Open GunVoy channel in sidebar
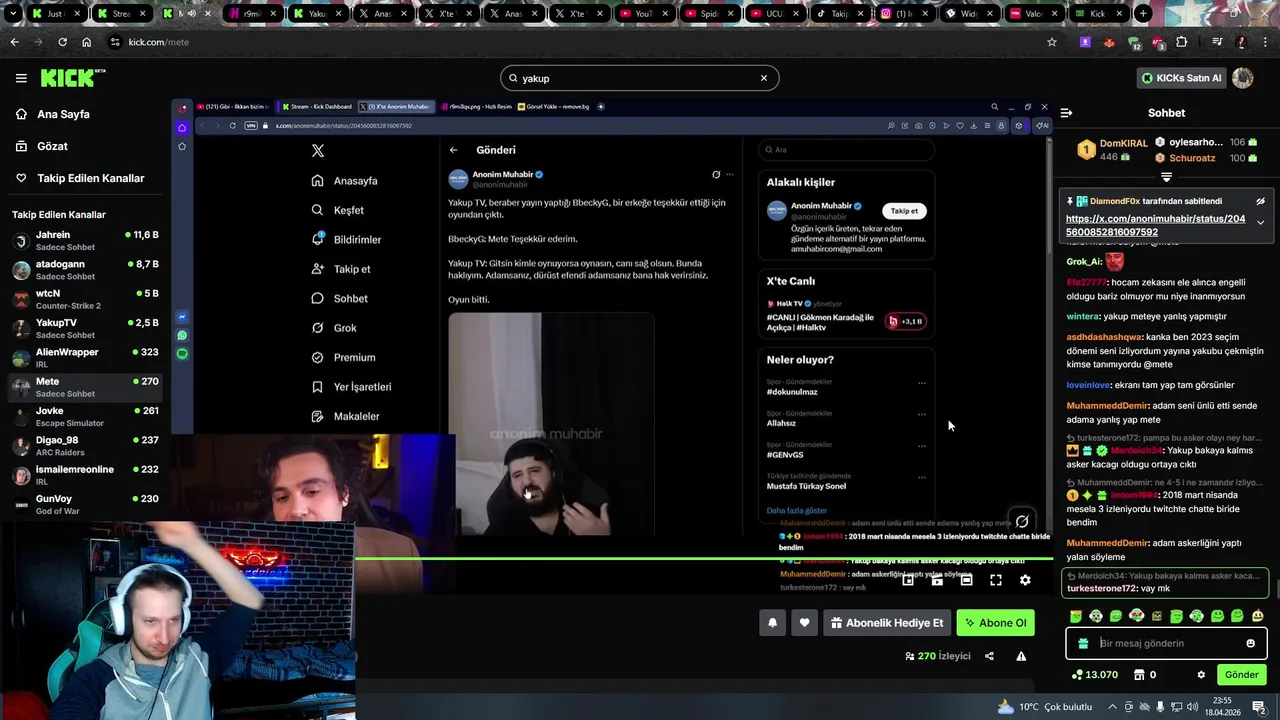The height and width of the screenshot is (720, 1280). click(85, 504)
